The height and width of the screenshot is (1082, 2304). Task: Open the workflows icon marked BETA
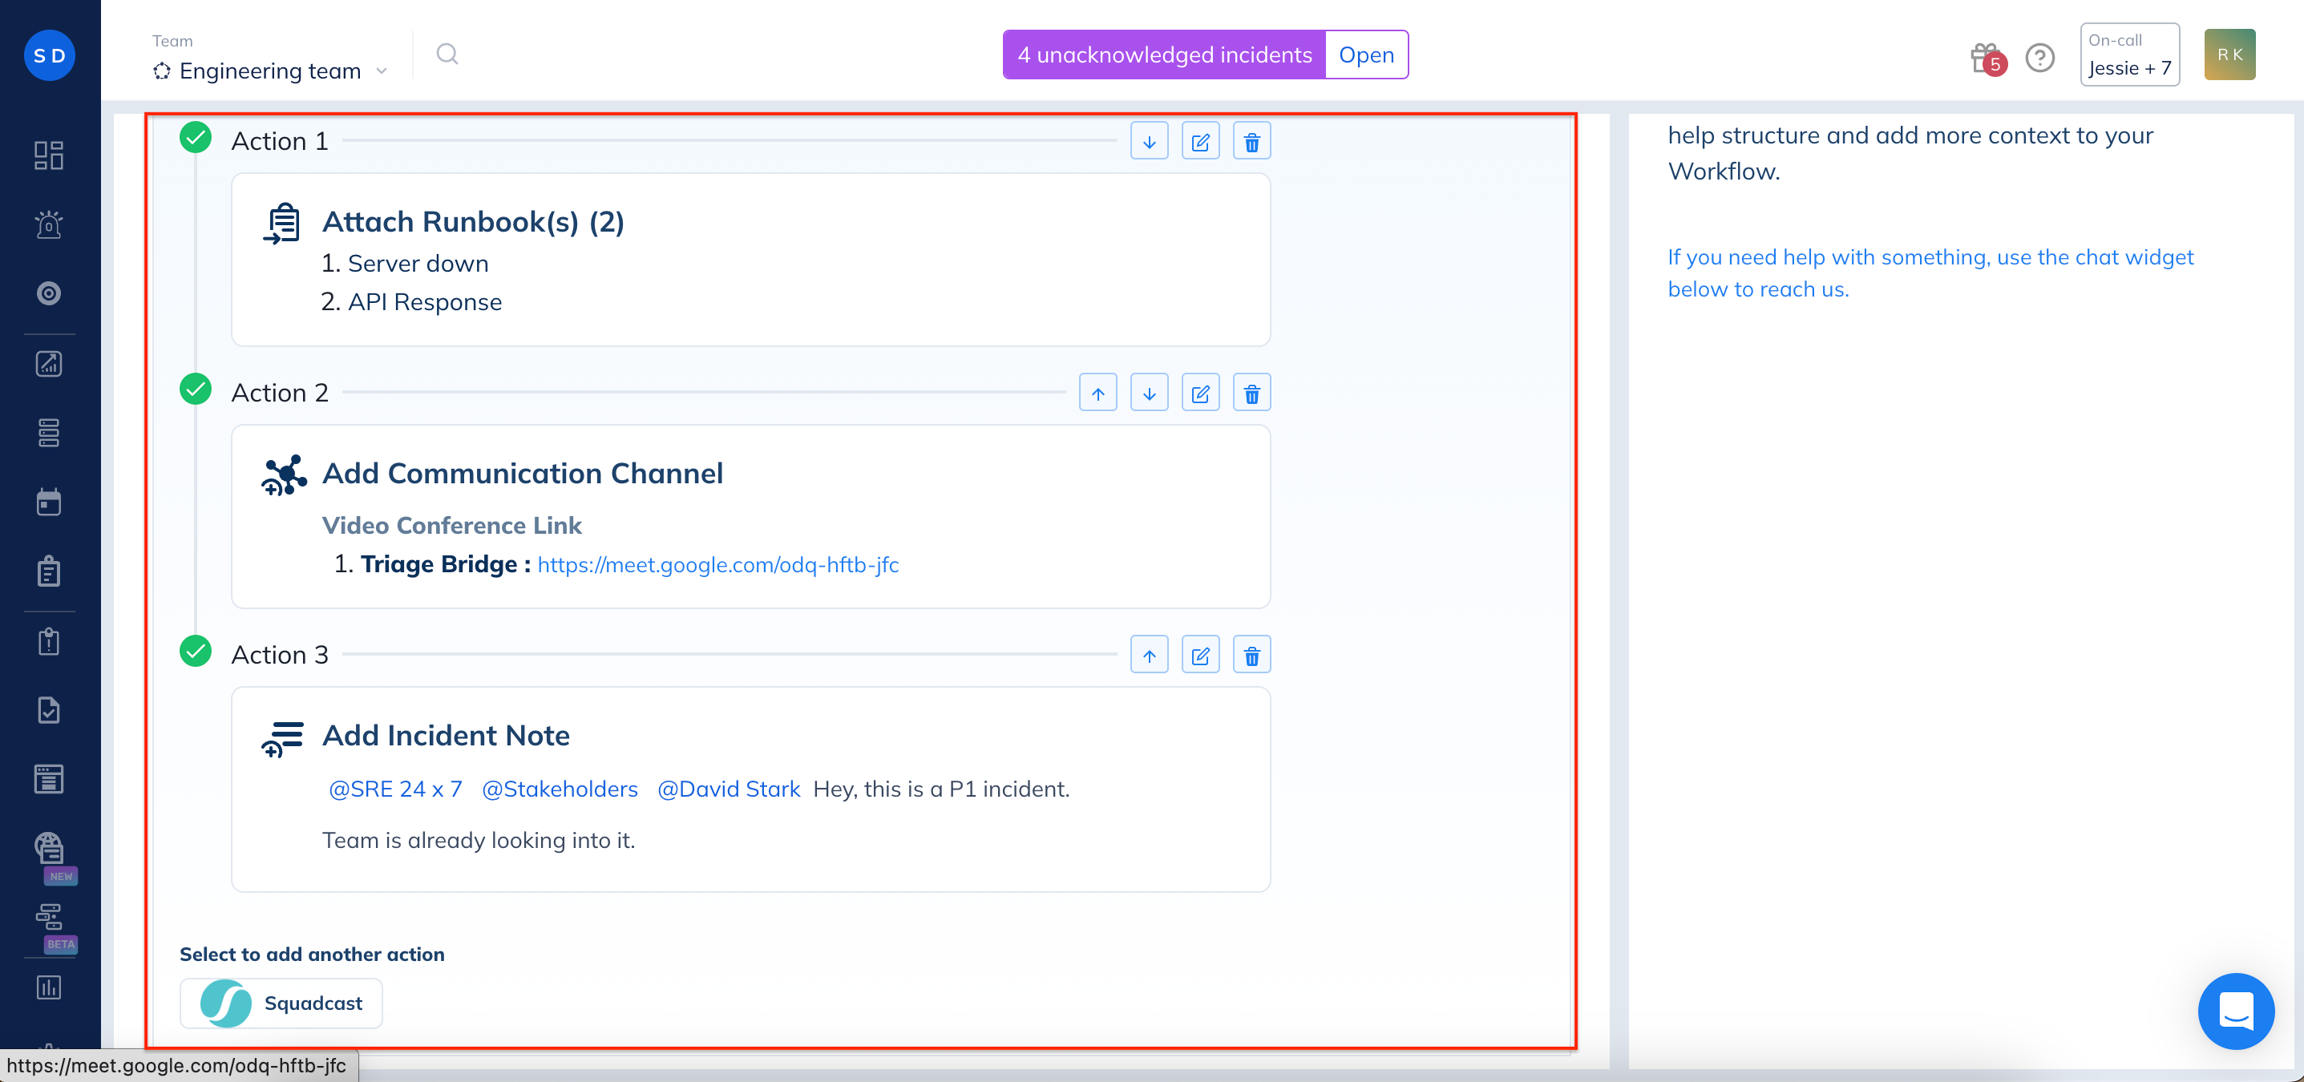49,917
